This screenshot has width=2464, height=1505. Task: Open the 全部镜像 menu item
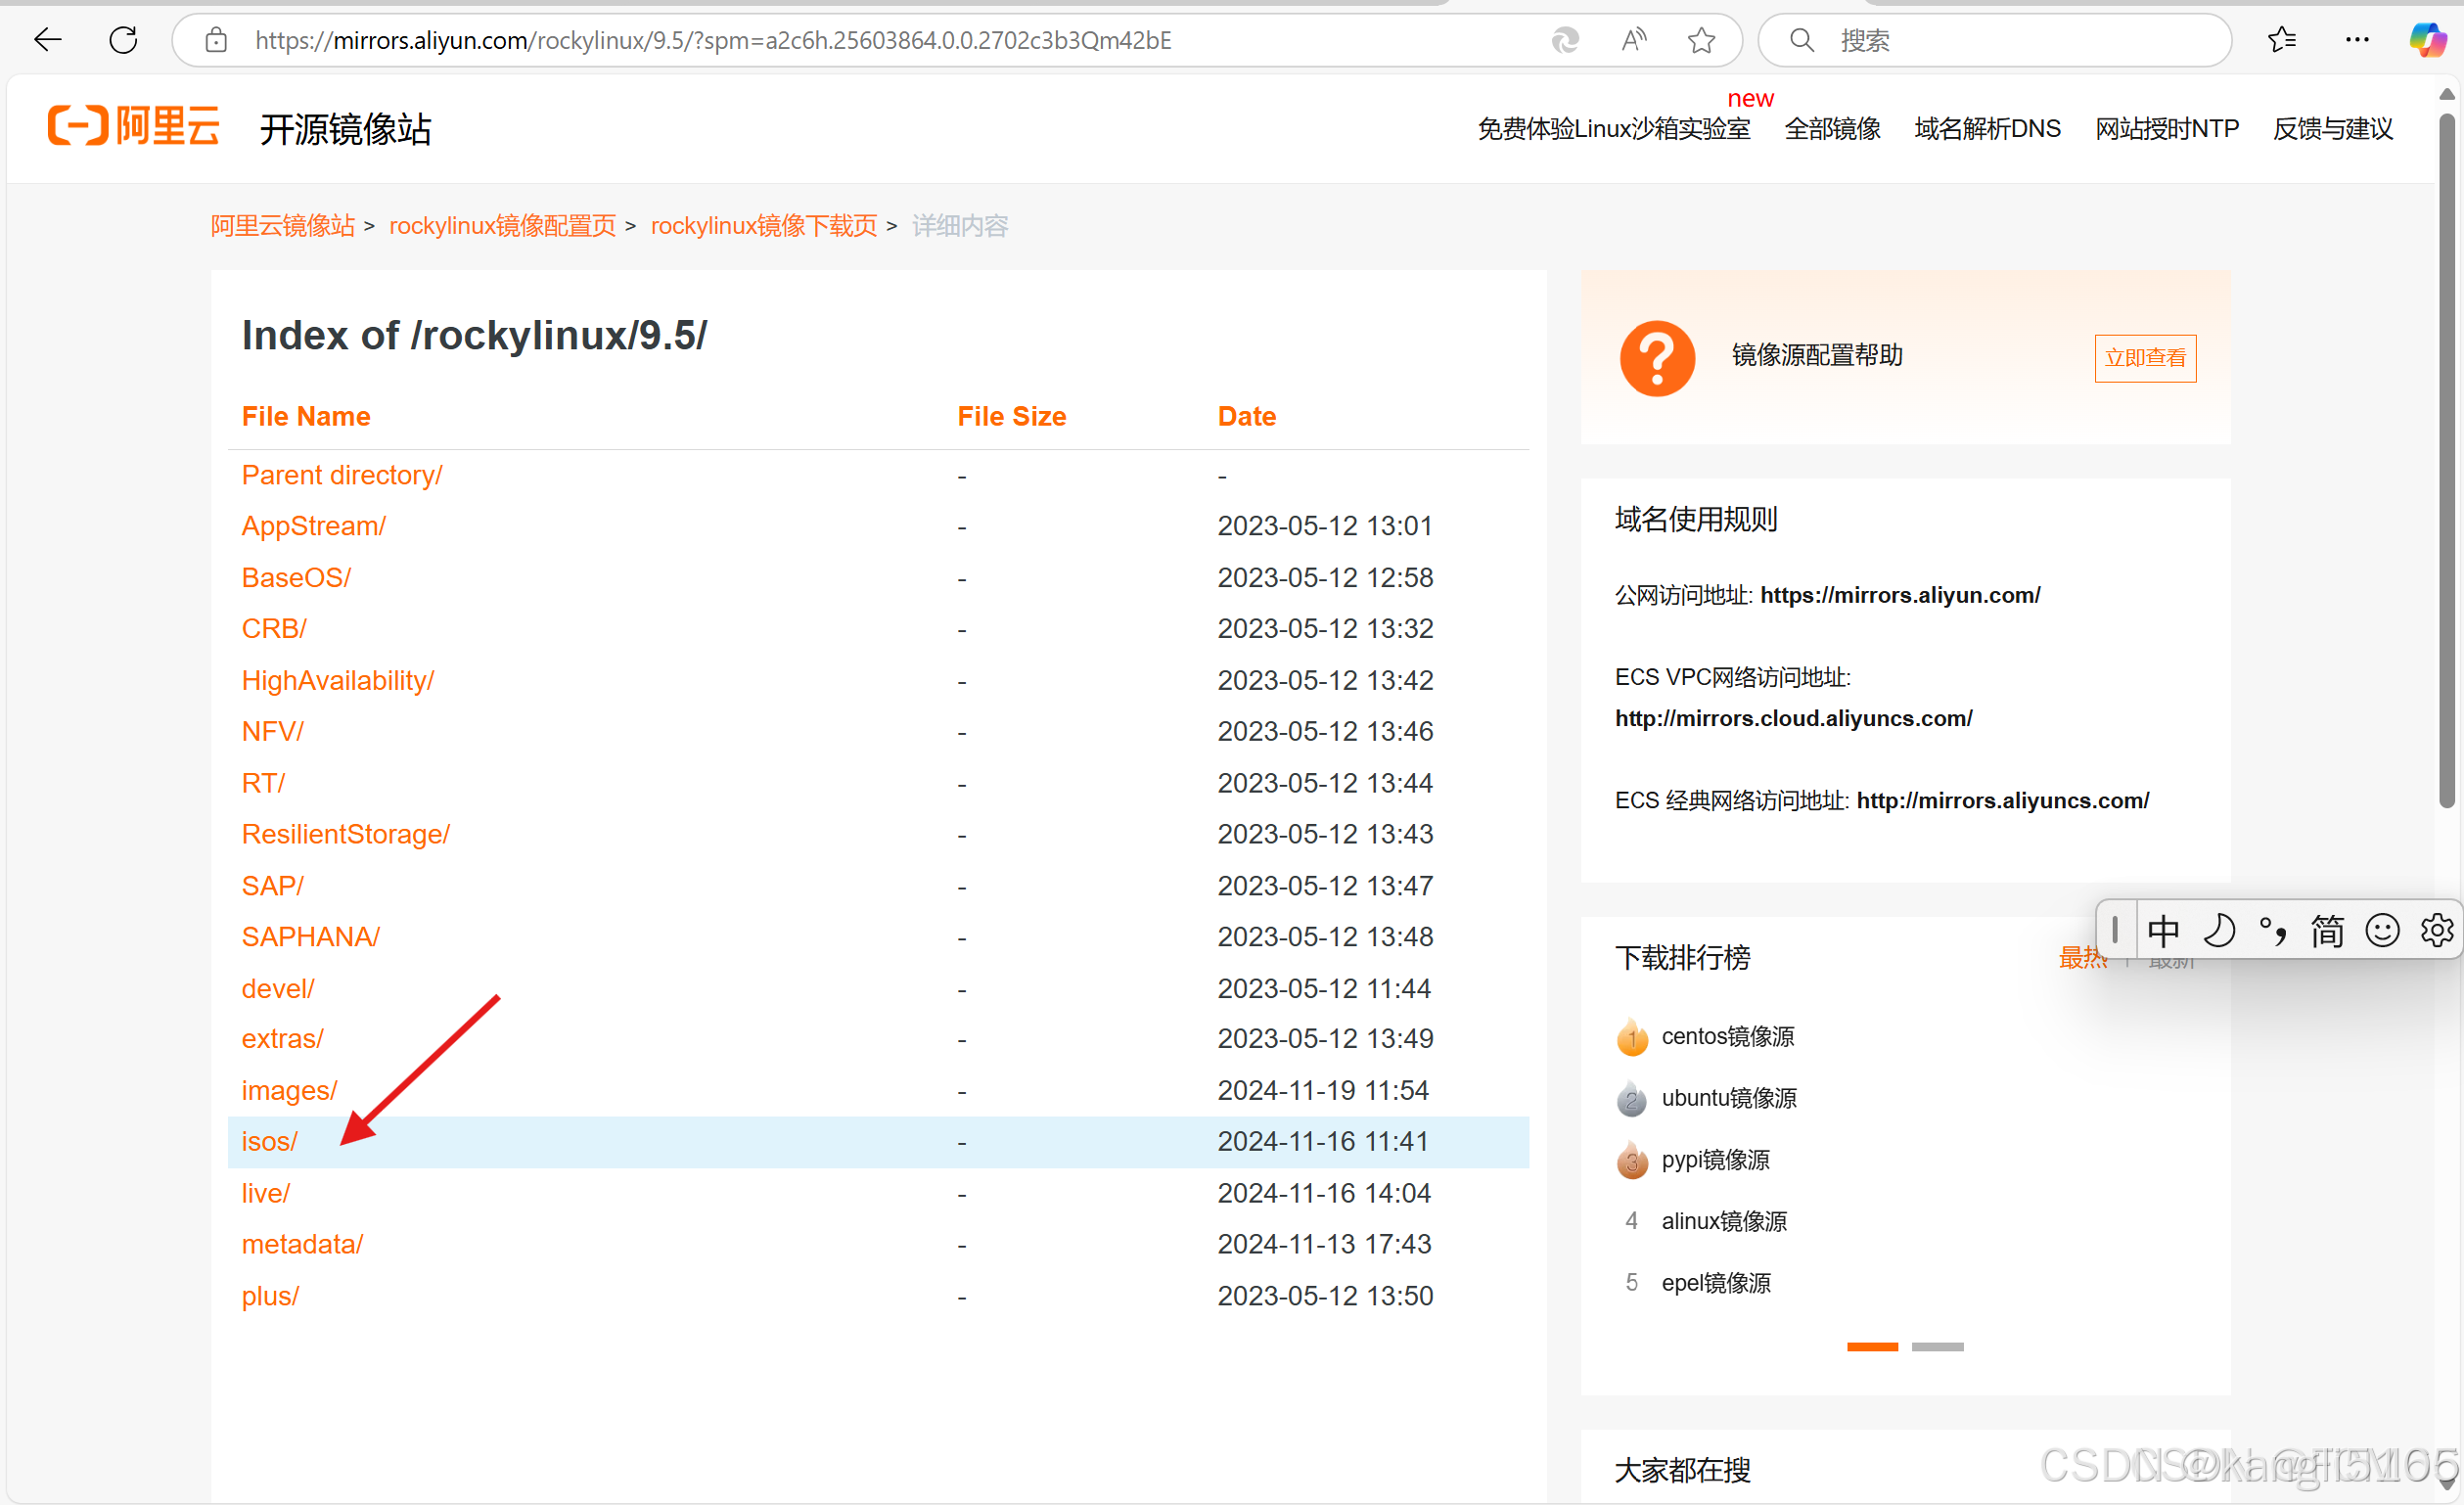click(1832, 129)
